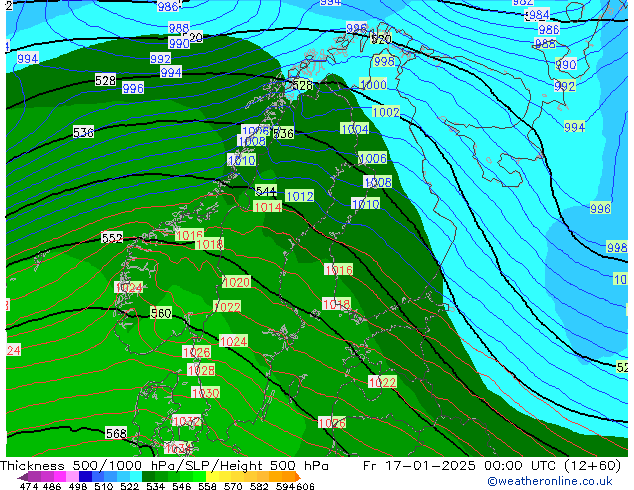Click the blue 1012 isobar label
Image resolution: width=634 pixels, height=490 pixels.
click(x=300, y=196)
